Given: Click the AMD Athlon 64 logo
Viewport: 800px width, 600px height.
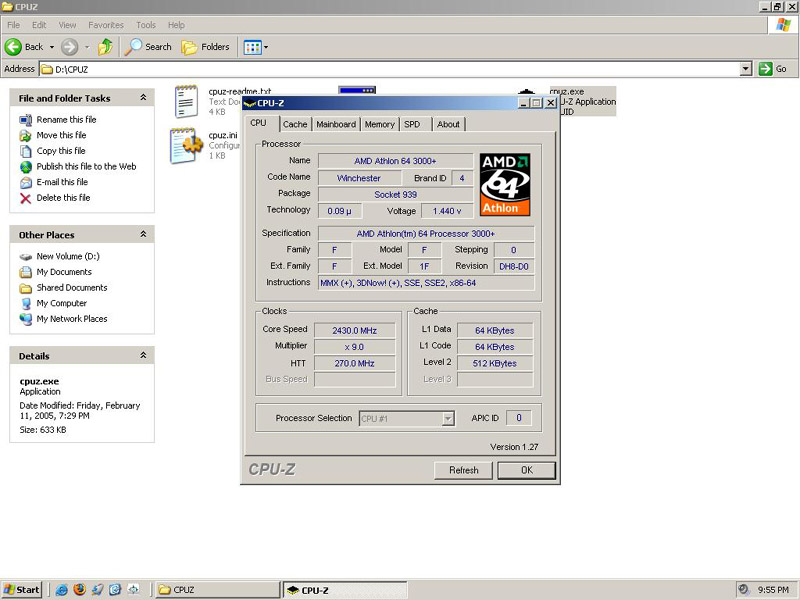Looking at the screenshot, I should [505, 185].
